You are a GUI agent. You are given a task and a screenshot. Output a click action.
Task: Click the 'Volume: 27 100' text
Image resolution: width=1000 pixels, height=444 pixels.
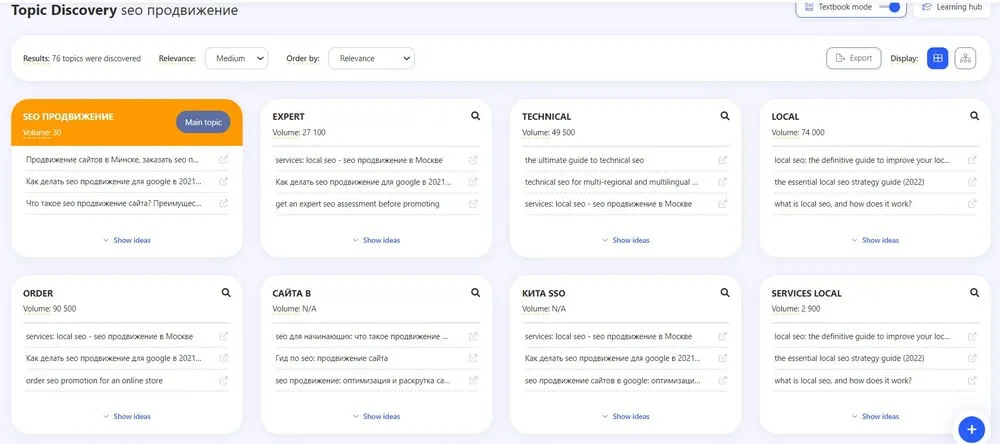coord(298,133)
